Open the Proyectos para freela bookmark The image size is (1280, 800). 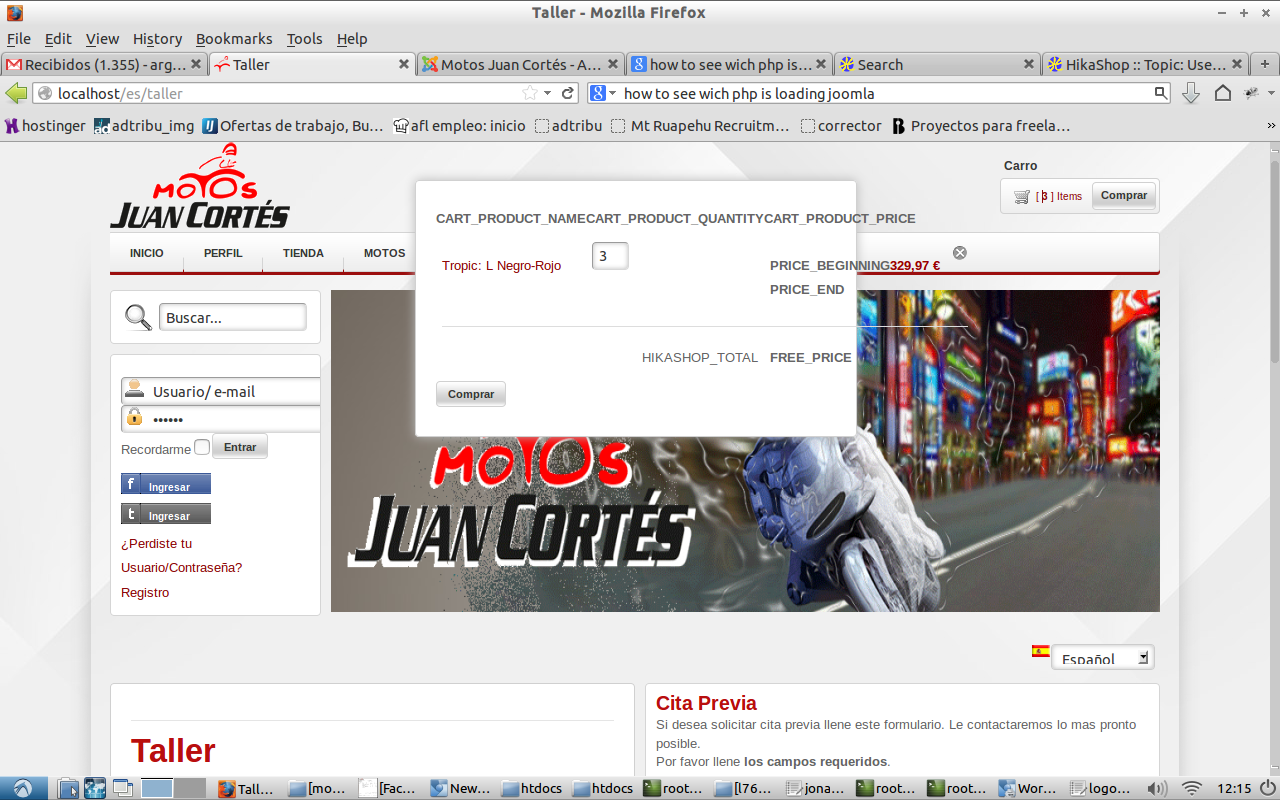(x=981, y=126)
